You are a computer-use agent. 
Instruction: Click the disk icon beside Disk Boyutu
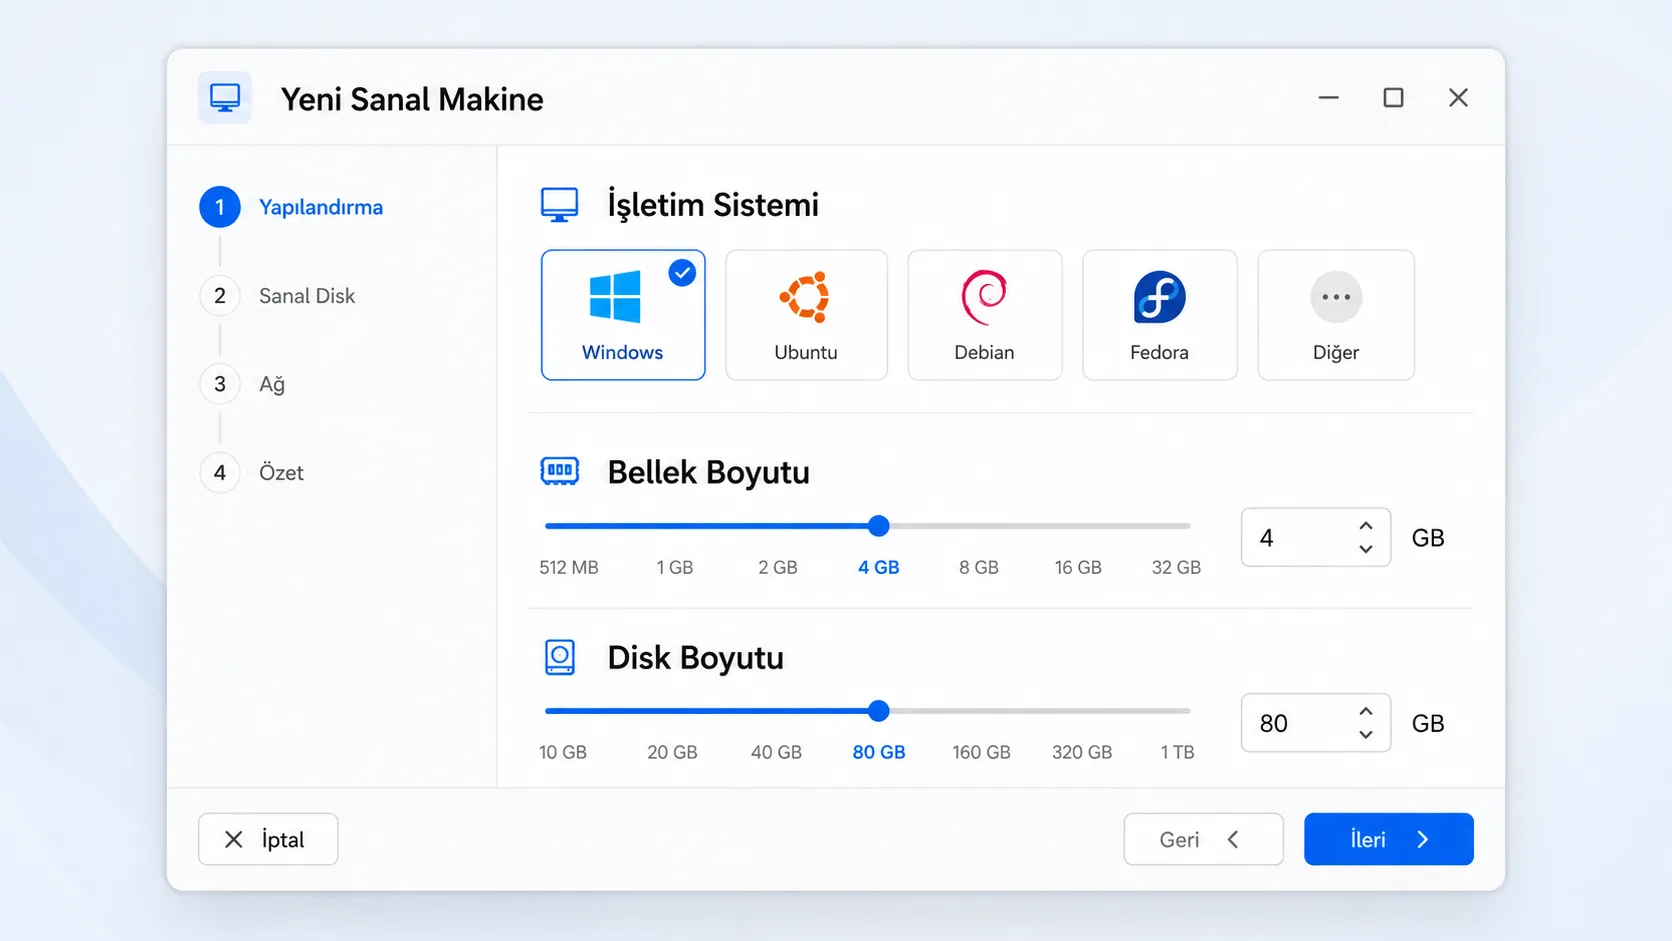560,657
